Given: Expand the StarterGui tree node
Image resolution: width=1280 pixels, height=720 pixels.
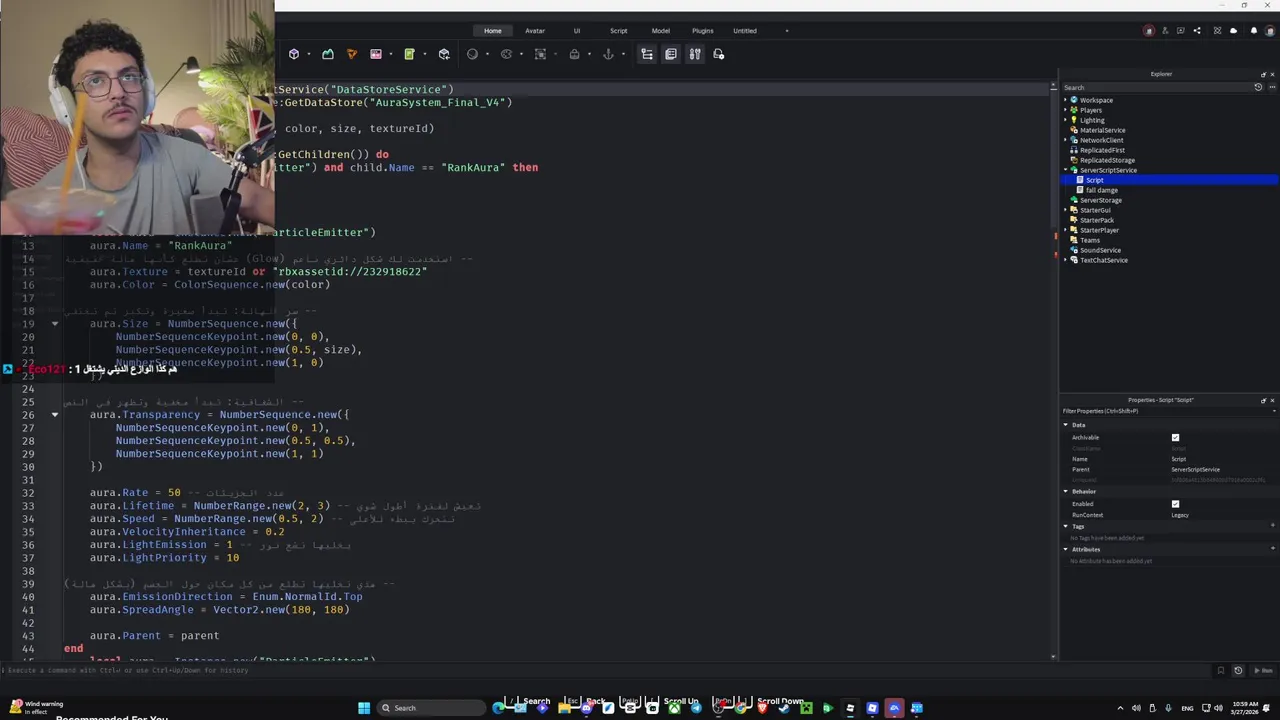Looking at the screenshot, I should 1066,210.
